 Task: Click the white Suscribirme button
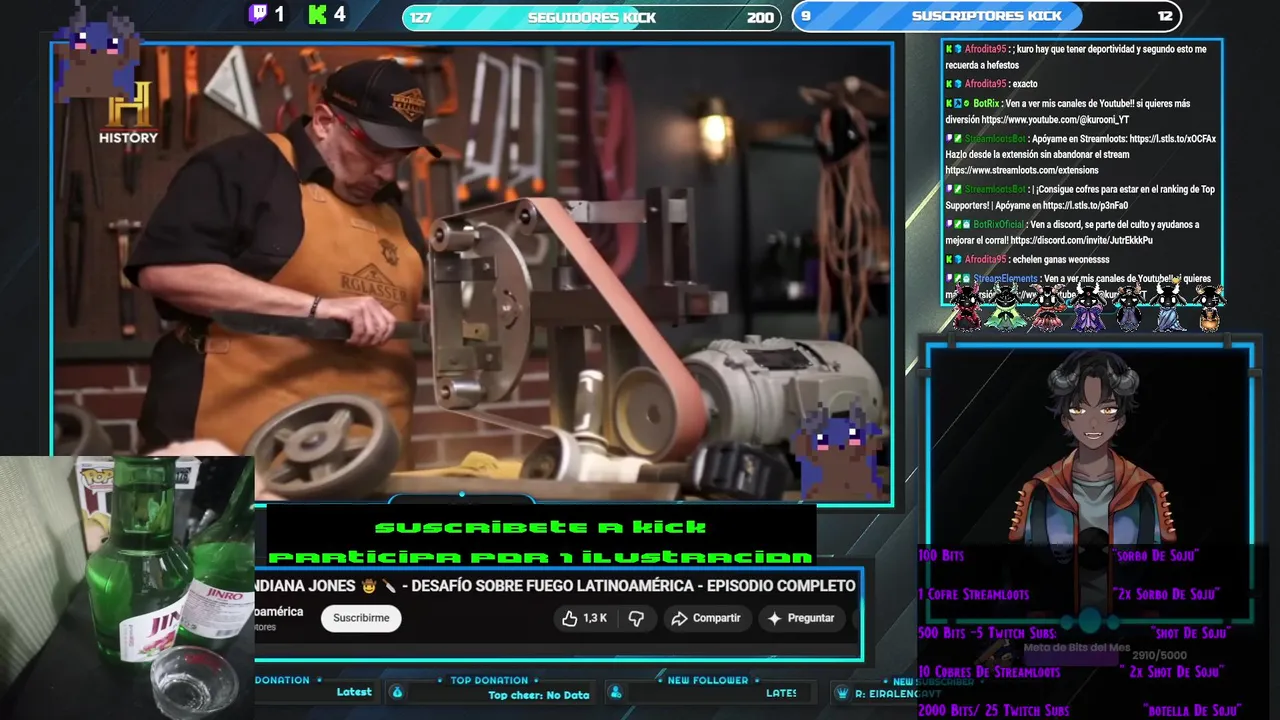pos(361,618)
